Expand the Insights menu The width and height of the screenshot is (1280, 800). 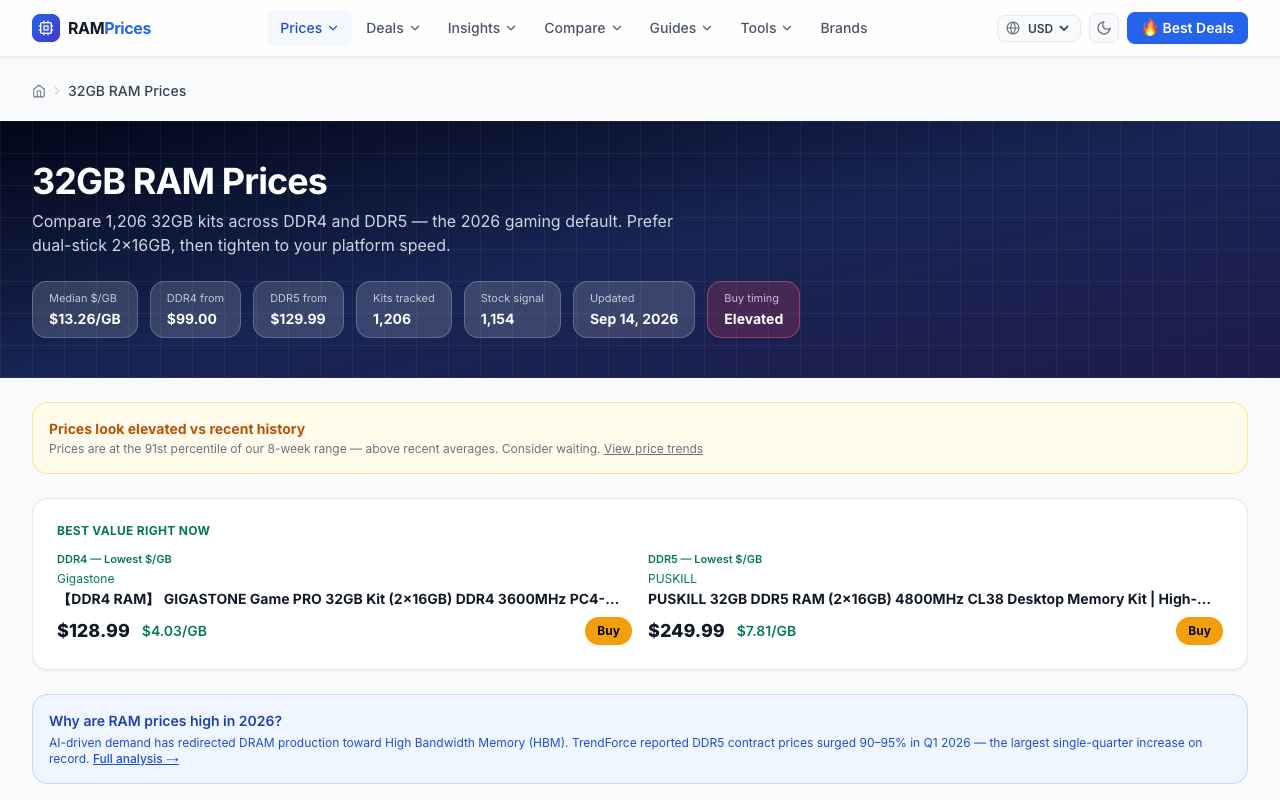(x=482, y=28)
